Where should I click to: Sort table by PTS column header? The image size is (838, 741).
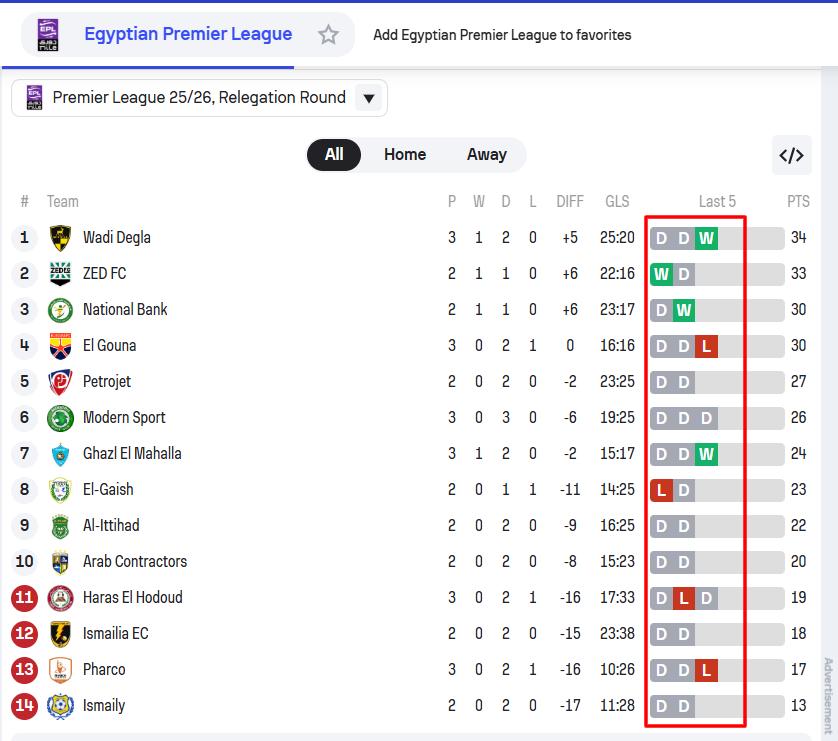(798, 202)
